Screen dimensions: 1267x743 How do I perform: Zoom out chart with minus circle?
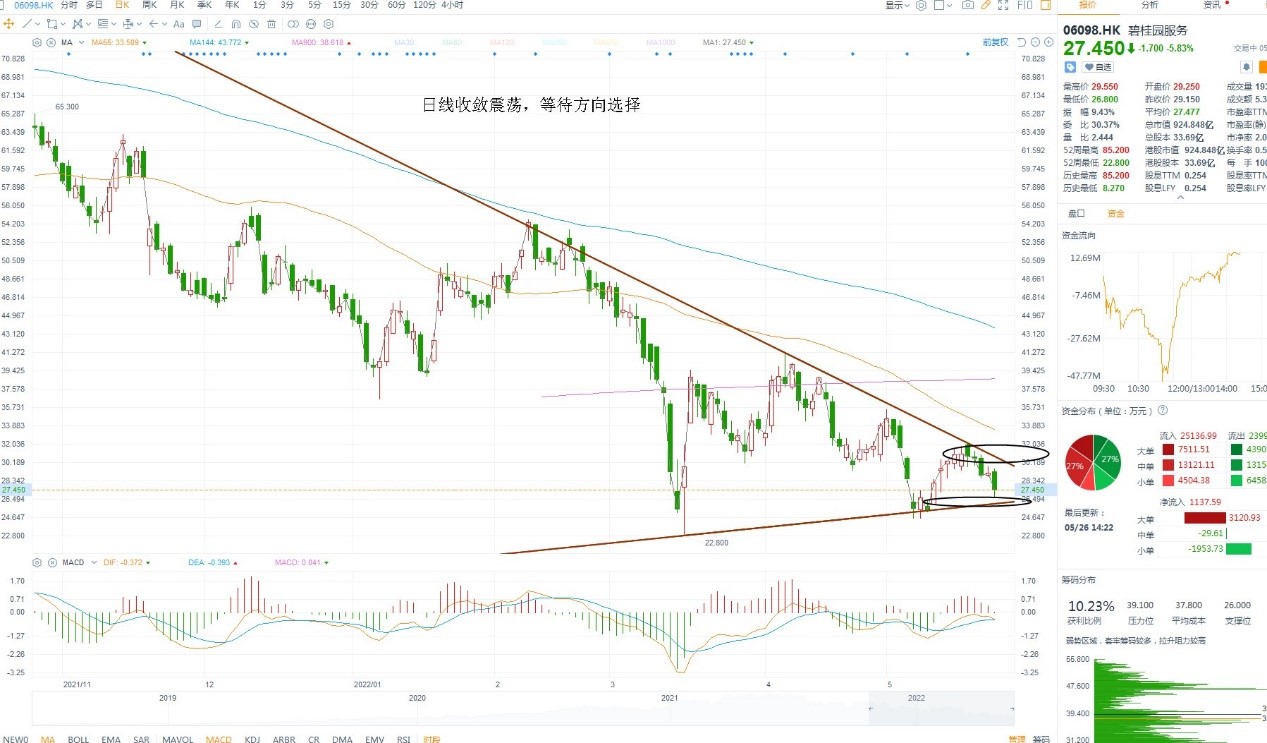coord(1035,42)
